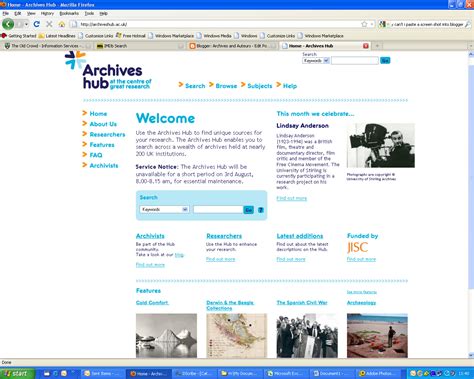Click the magnifier icon in browser search box
Screen dimensions: 474x379
tap(468, 24)
